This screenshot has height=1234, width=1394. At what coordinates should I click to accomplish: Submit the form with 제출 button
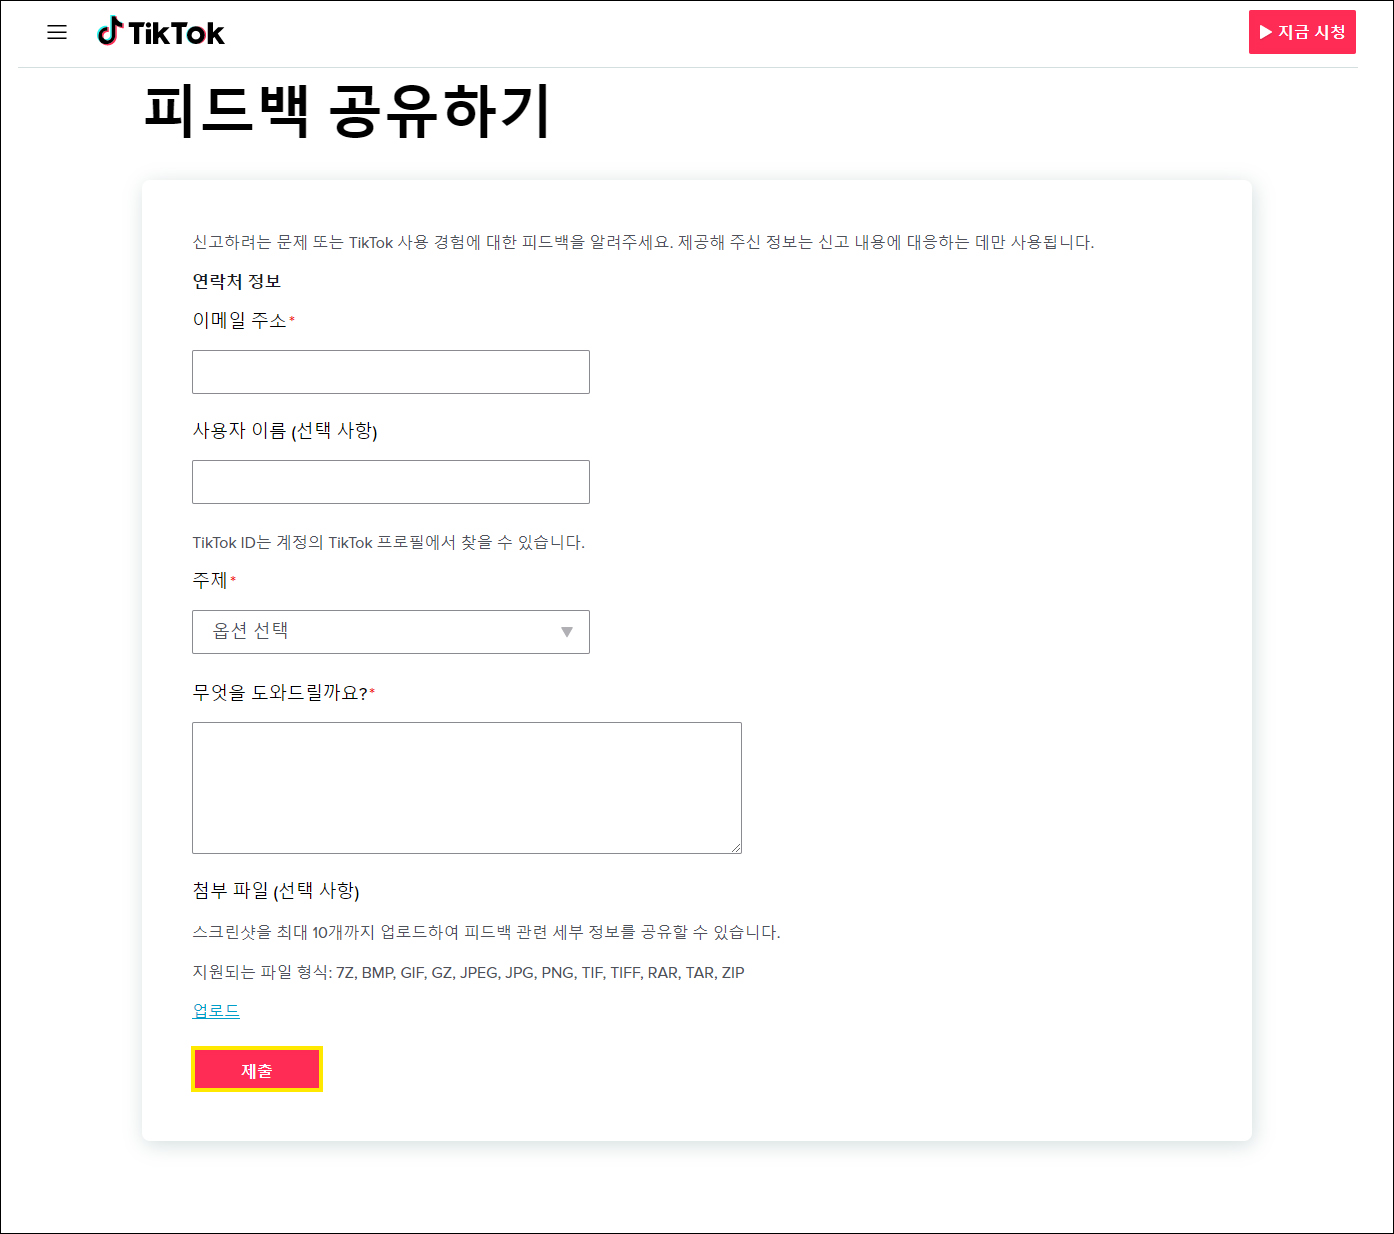[257, 1070]
